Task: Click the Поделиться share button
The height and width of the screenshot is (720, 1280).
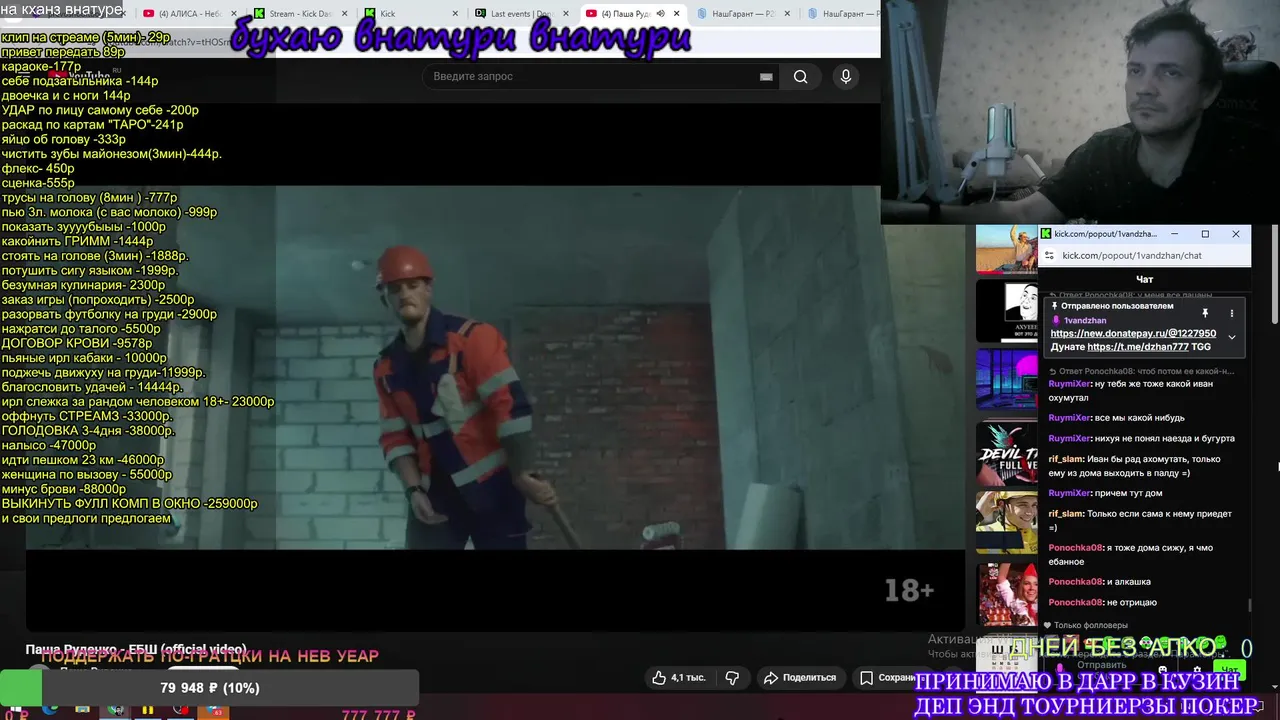Action: click(799, 677)
